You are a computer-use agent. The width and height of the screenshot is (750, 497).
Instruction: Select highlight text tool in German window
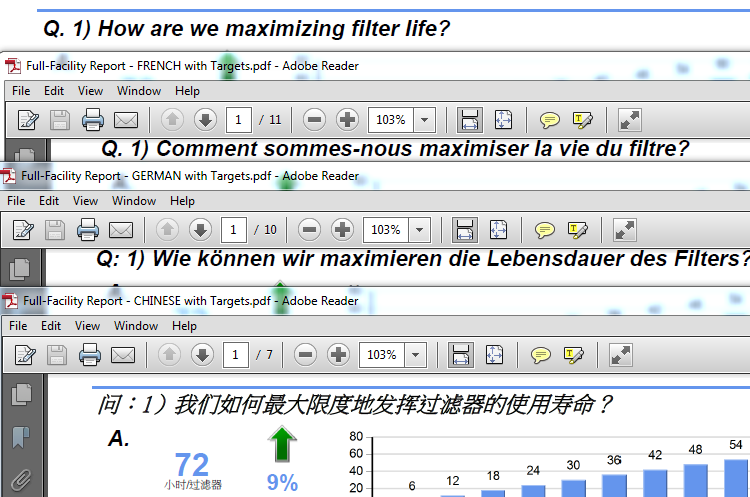pos(578,230)
